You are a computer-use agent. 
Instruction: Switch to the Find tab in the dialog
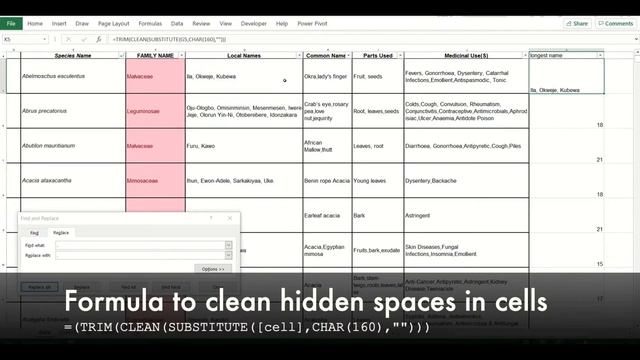click(x=34, y=233)
